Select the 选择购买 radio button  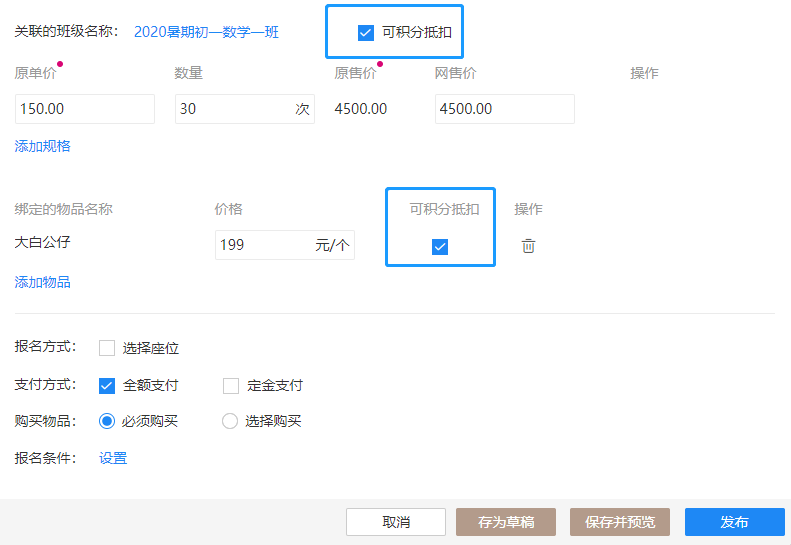[230, 421]
